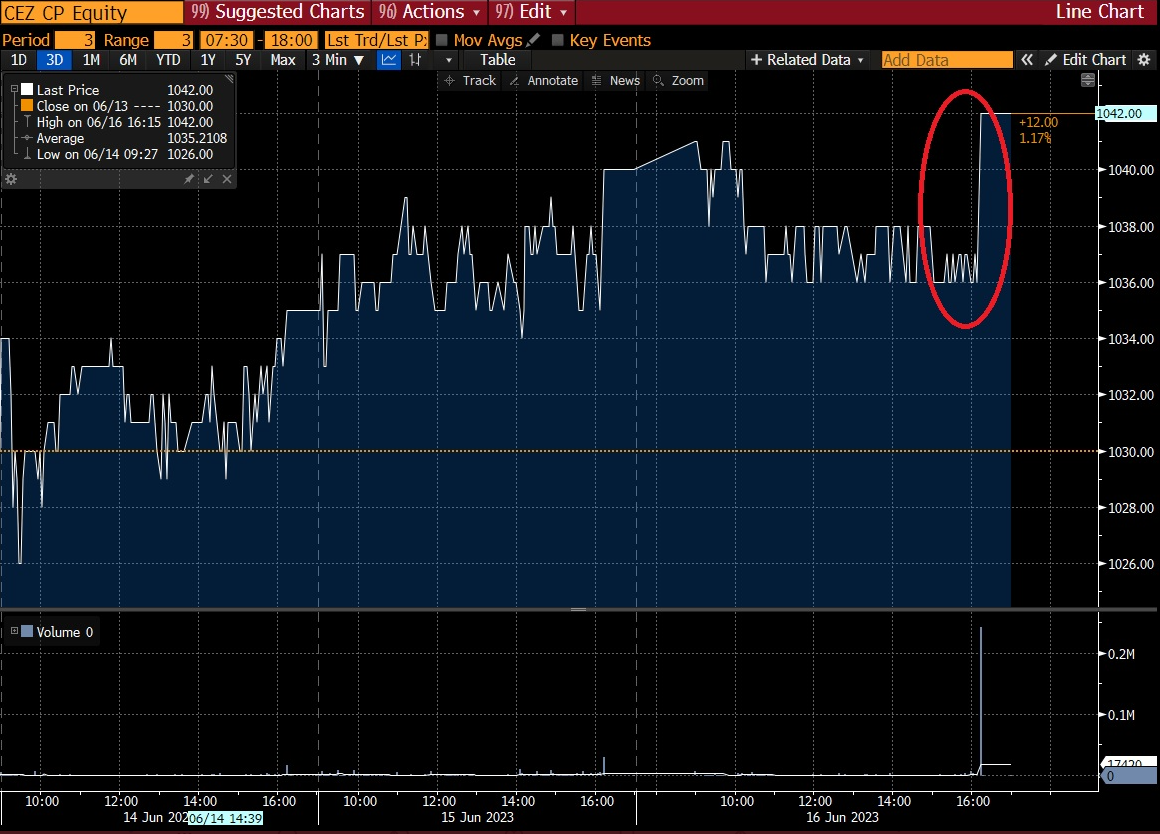Click the Edit Chart button
Viewport: 1160px width, 834px height.
[x=1085, y=60]
